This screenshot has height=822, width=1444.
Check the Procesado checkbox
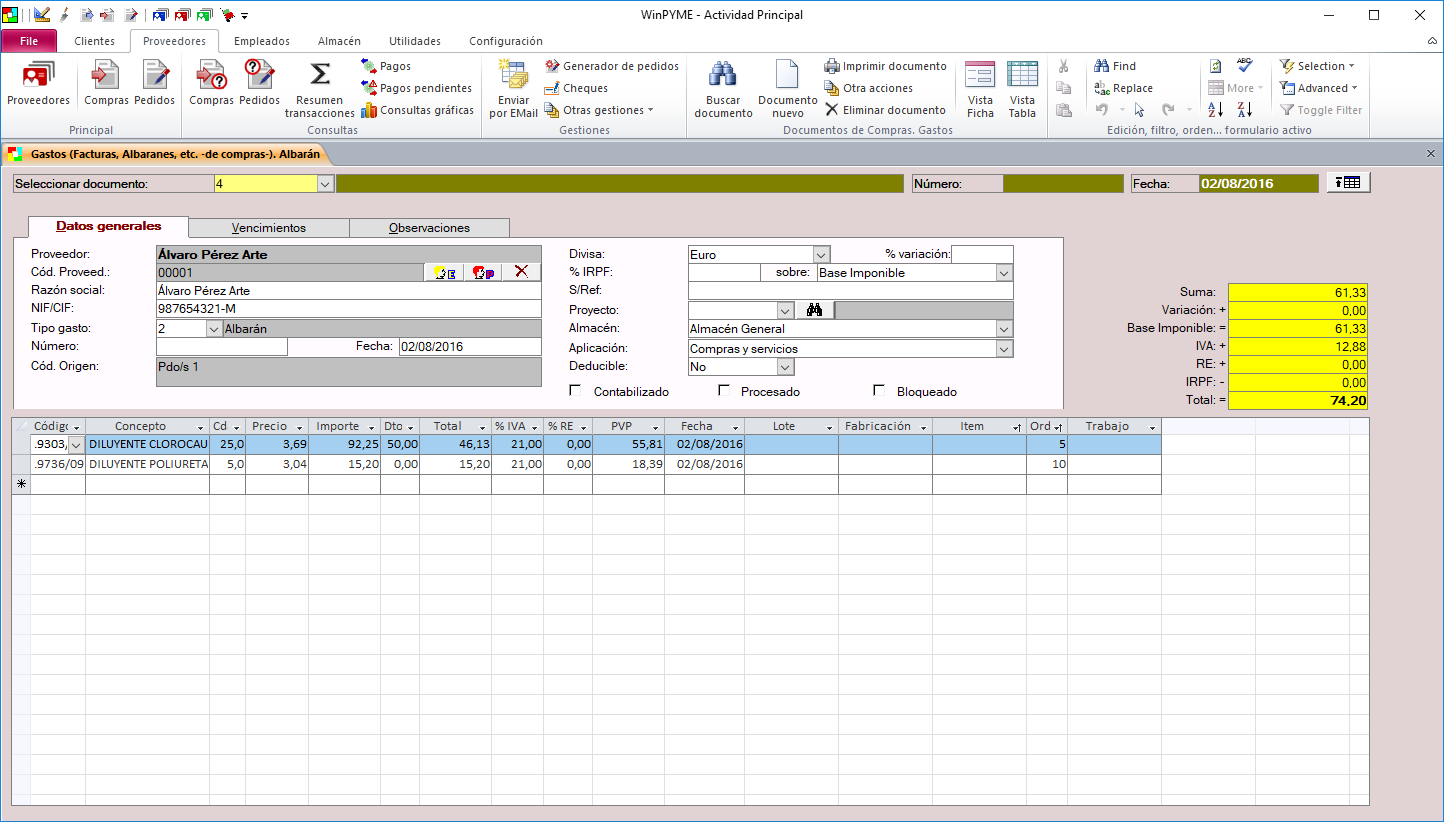coord(724,391)
